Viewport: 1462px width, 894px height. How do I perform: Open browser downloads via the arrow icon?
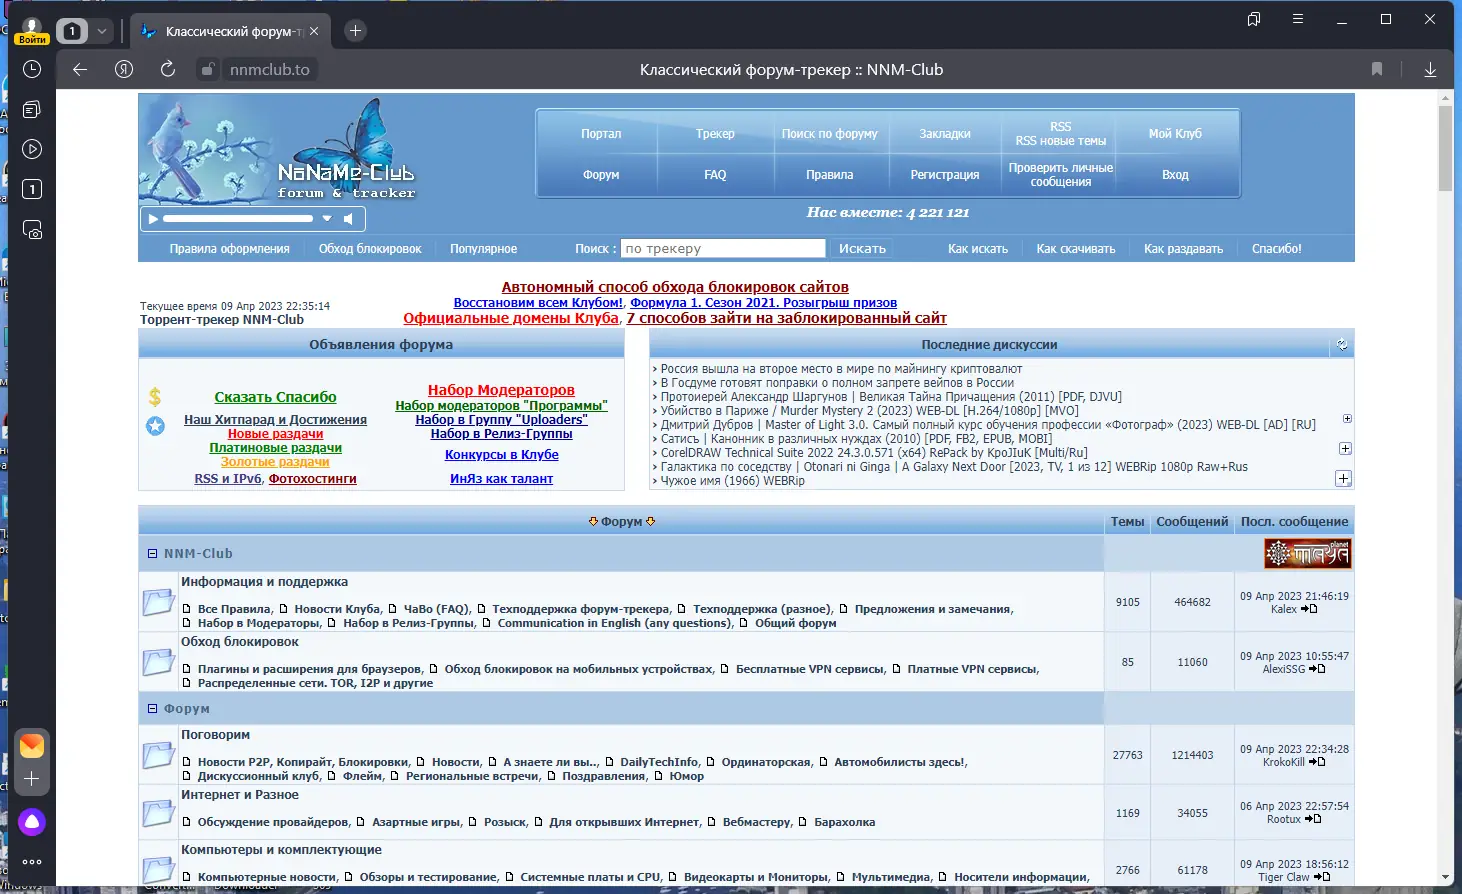[1430, 69]
